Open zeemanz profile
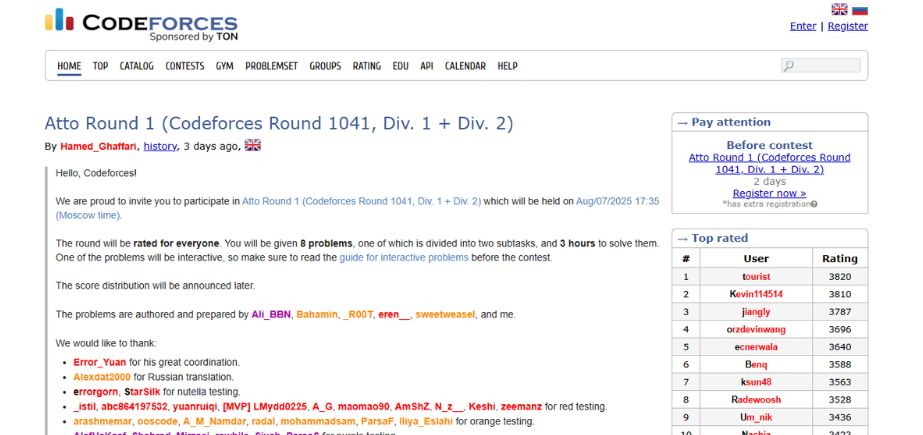 pos(521,406)
